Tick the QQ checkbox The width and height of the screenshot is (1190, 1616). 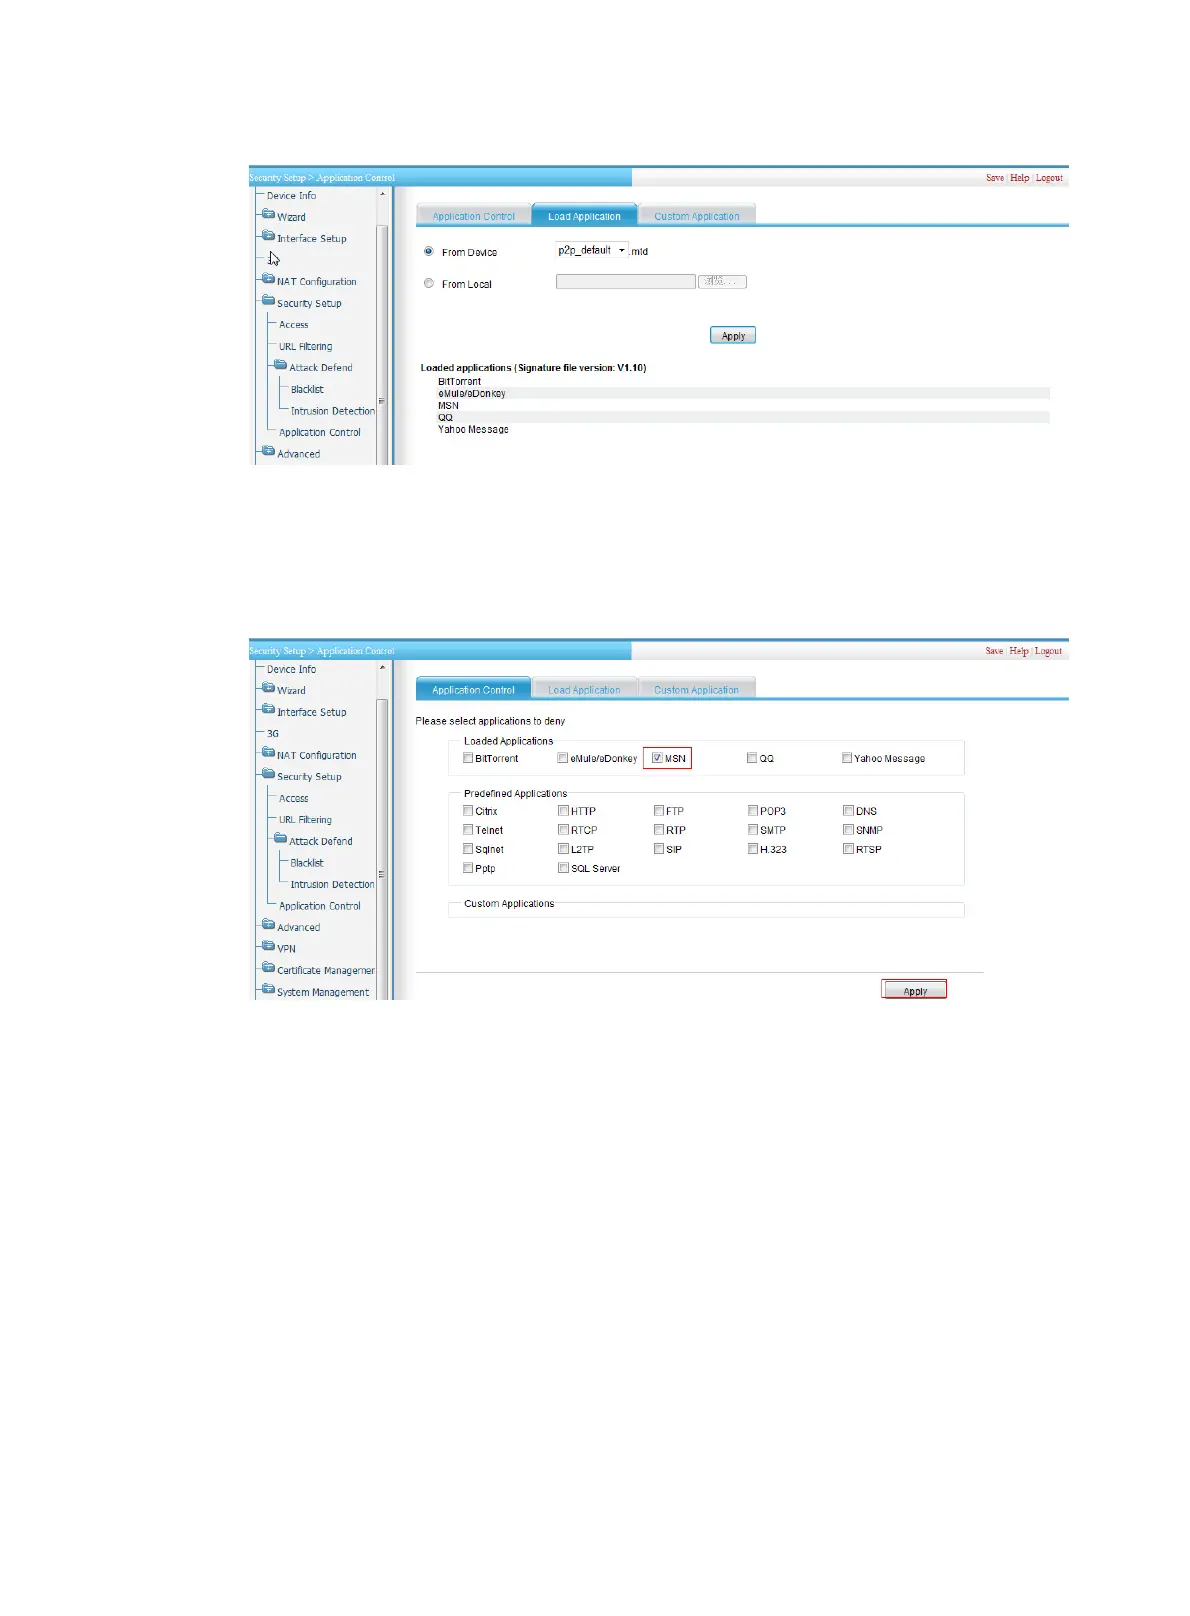click(x=752, y=758)
